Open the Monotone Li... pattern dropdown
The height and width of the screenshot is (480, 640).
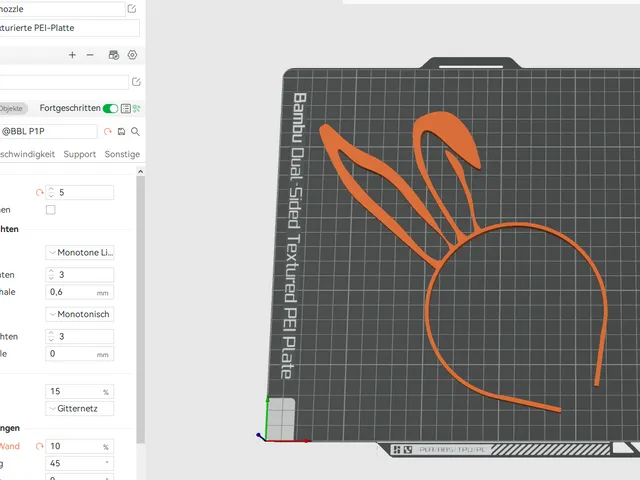coord(80,253)
